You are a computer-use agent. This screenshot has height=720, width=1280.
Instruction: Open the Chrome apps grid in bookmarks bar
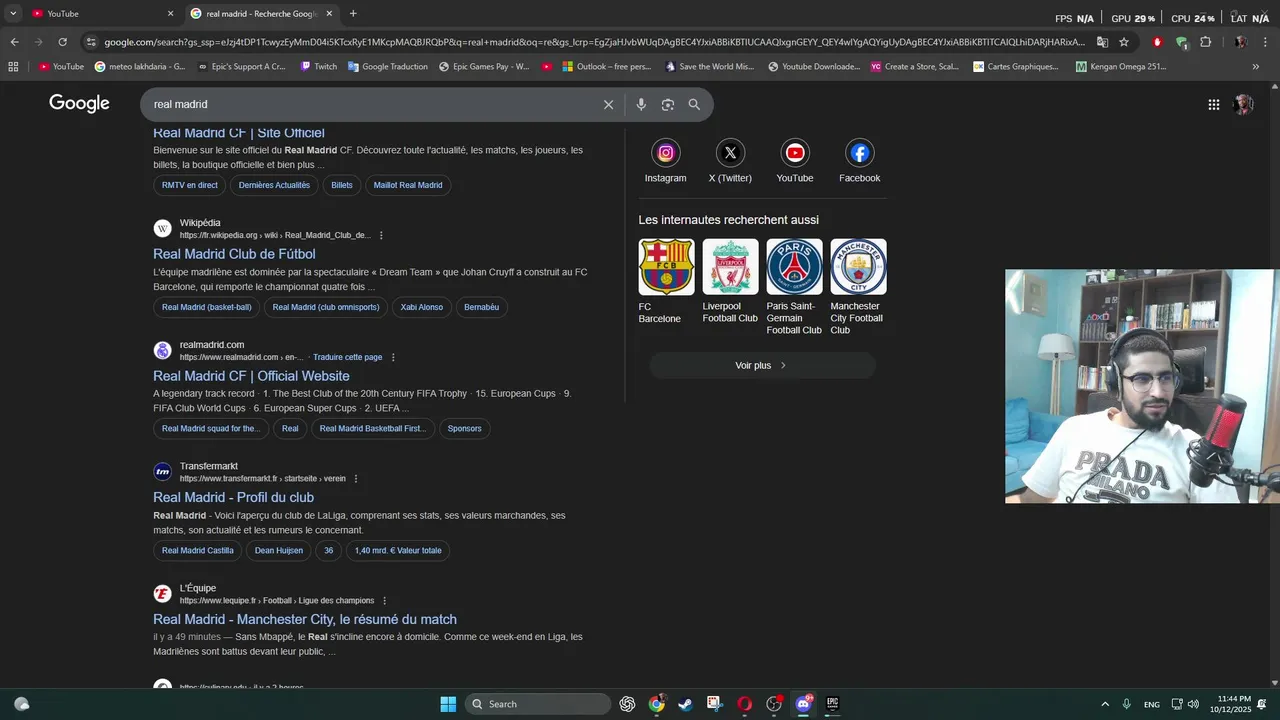(13, 66)
